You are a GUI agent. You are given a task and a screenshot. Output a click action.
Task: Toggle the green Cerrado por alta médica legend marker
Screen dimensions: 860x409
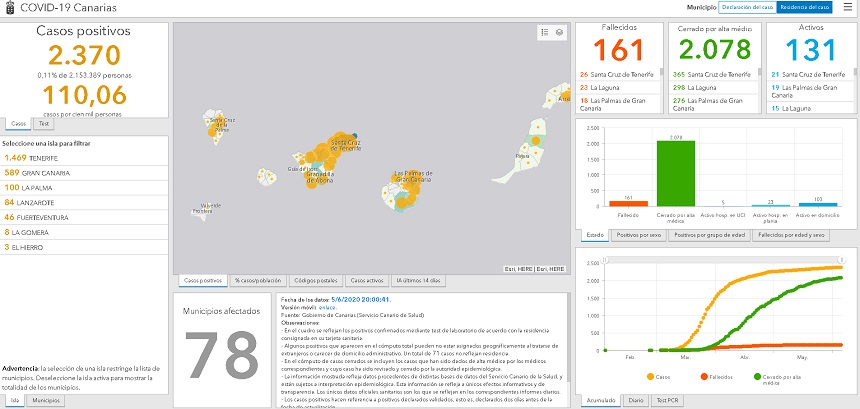(x=756, y=376)
